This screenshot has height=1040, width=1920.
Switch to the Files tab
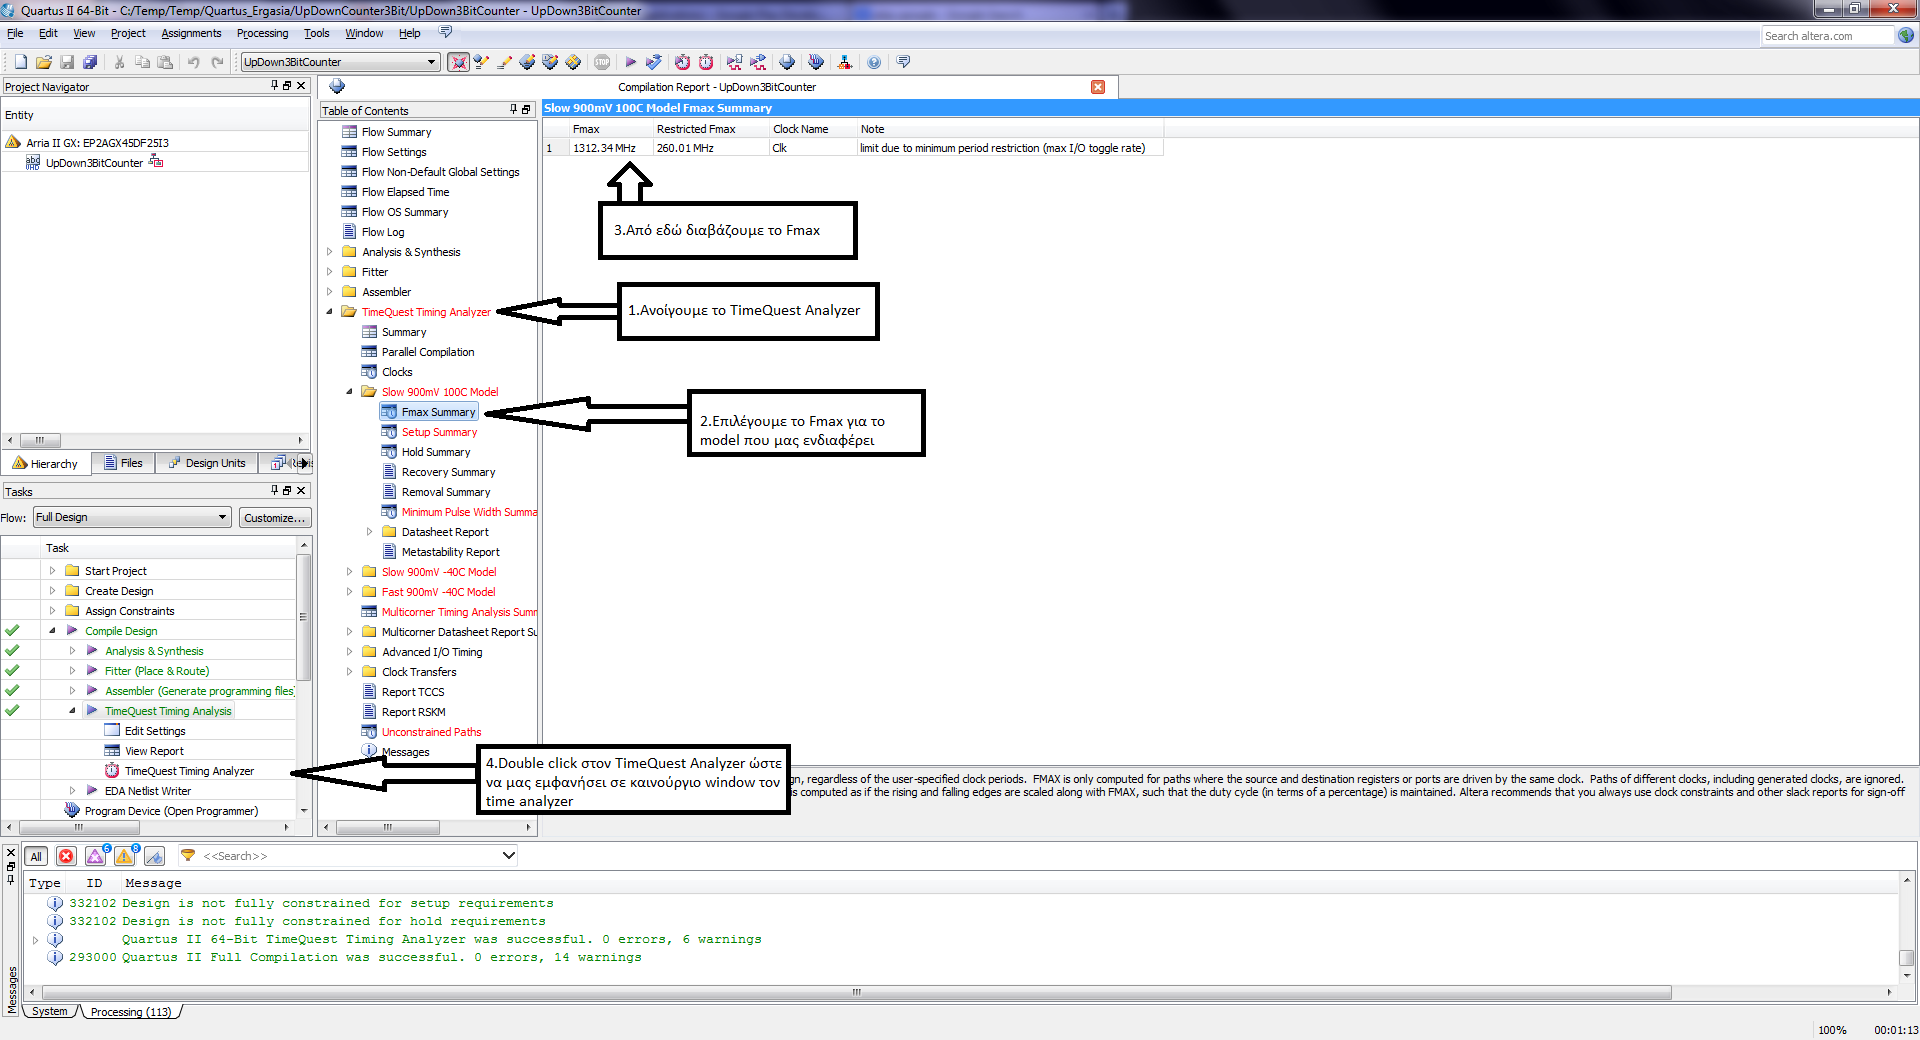tap(123, 463)
